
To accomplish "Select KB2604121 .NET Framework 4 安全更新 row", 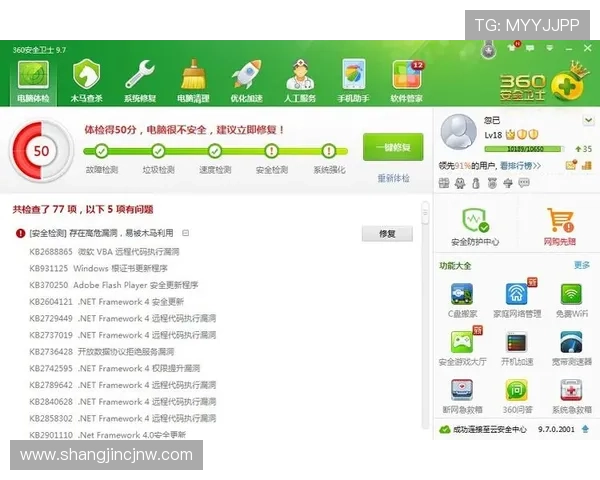I will pos(106,302).
